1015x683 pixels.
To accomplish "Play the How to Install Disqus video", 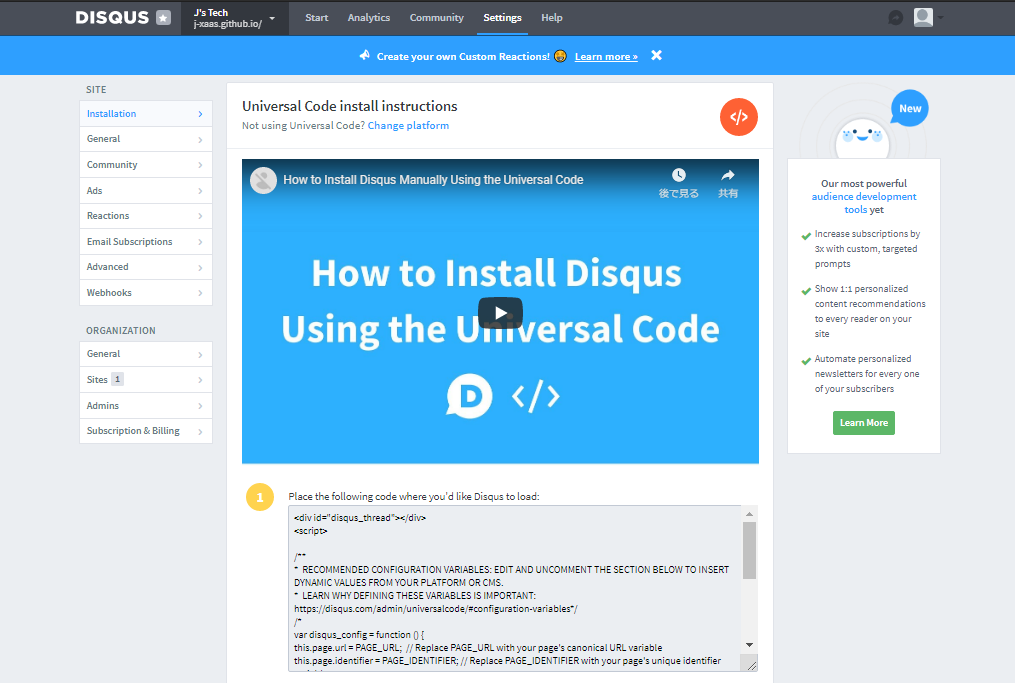I will (x=500, y=313).
